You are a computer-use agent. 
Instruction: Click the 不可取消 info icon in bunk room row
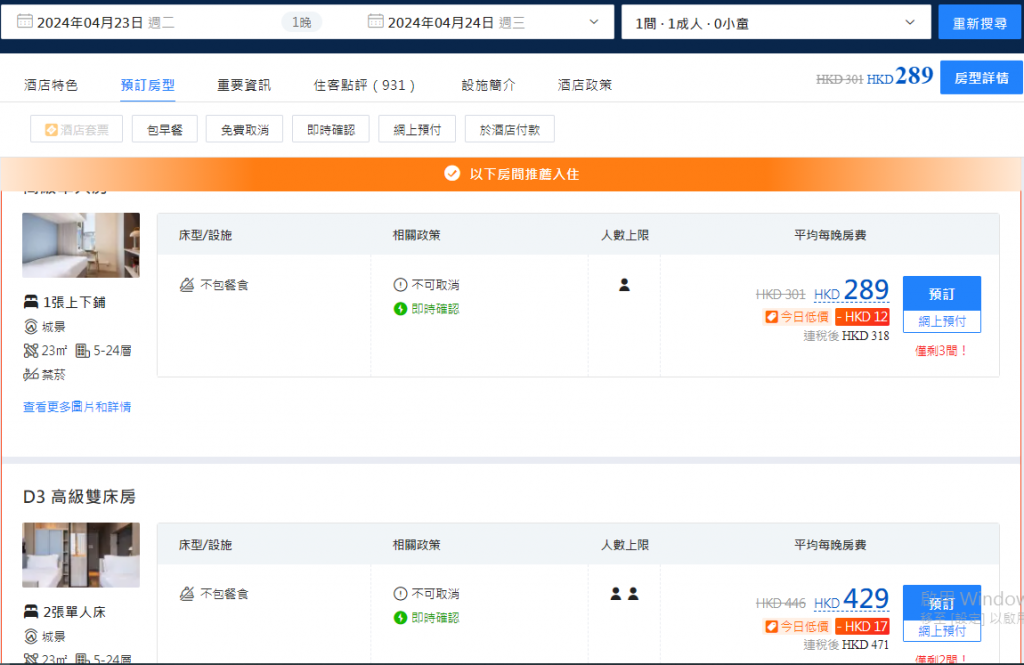coord(400,285)
